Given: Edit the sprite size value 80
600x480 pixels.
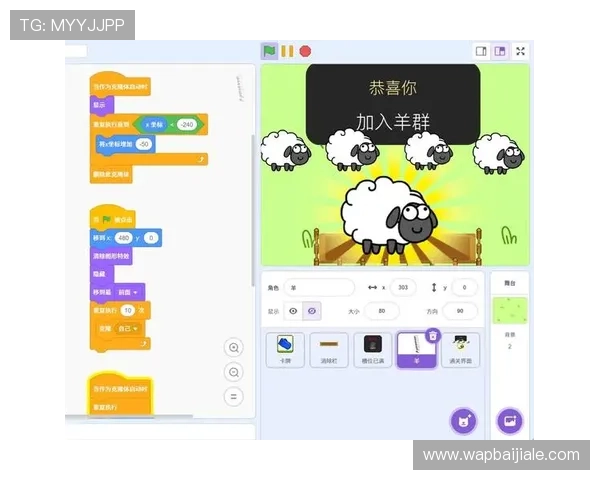Looking at the screenshot, I should (382, 311).
